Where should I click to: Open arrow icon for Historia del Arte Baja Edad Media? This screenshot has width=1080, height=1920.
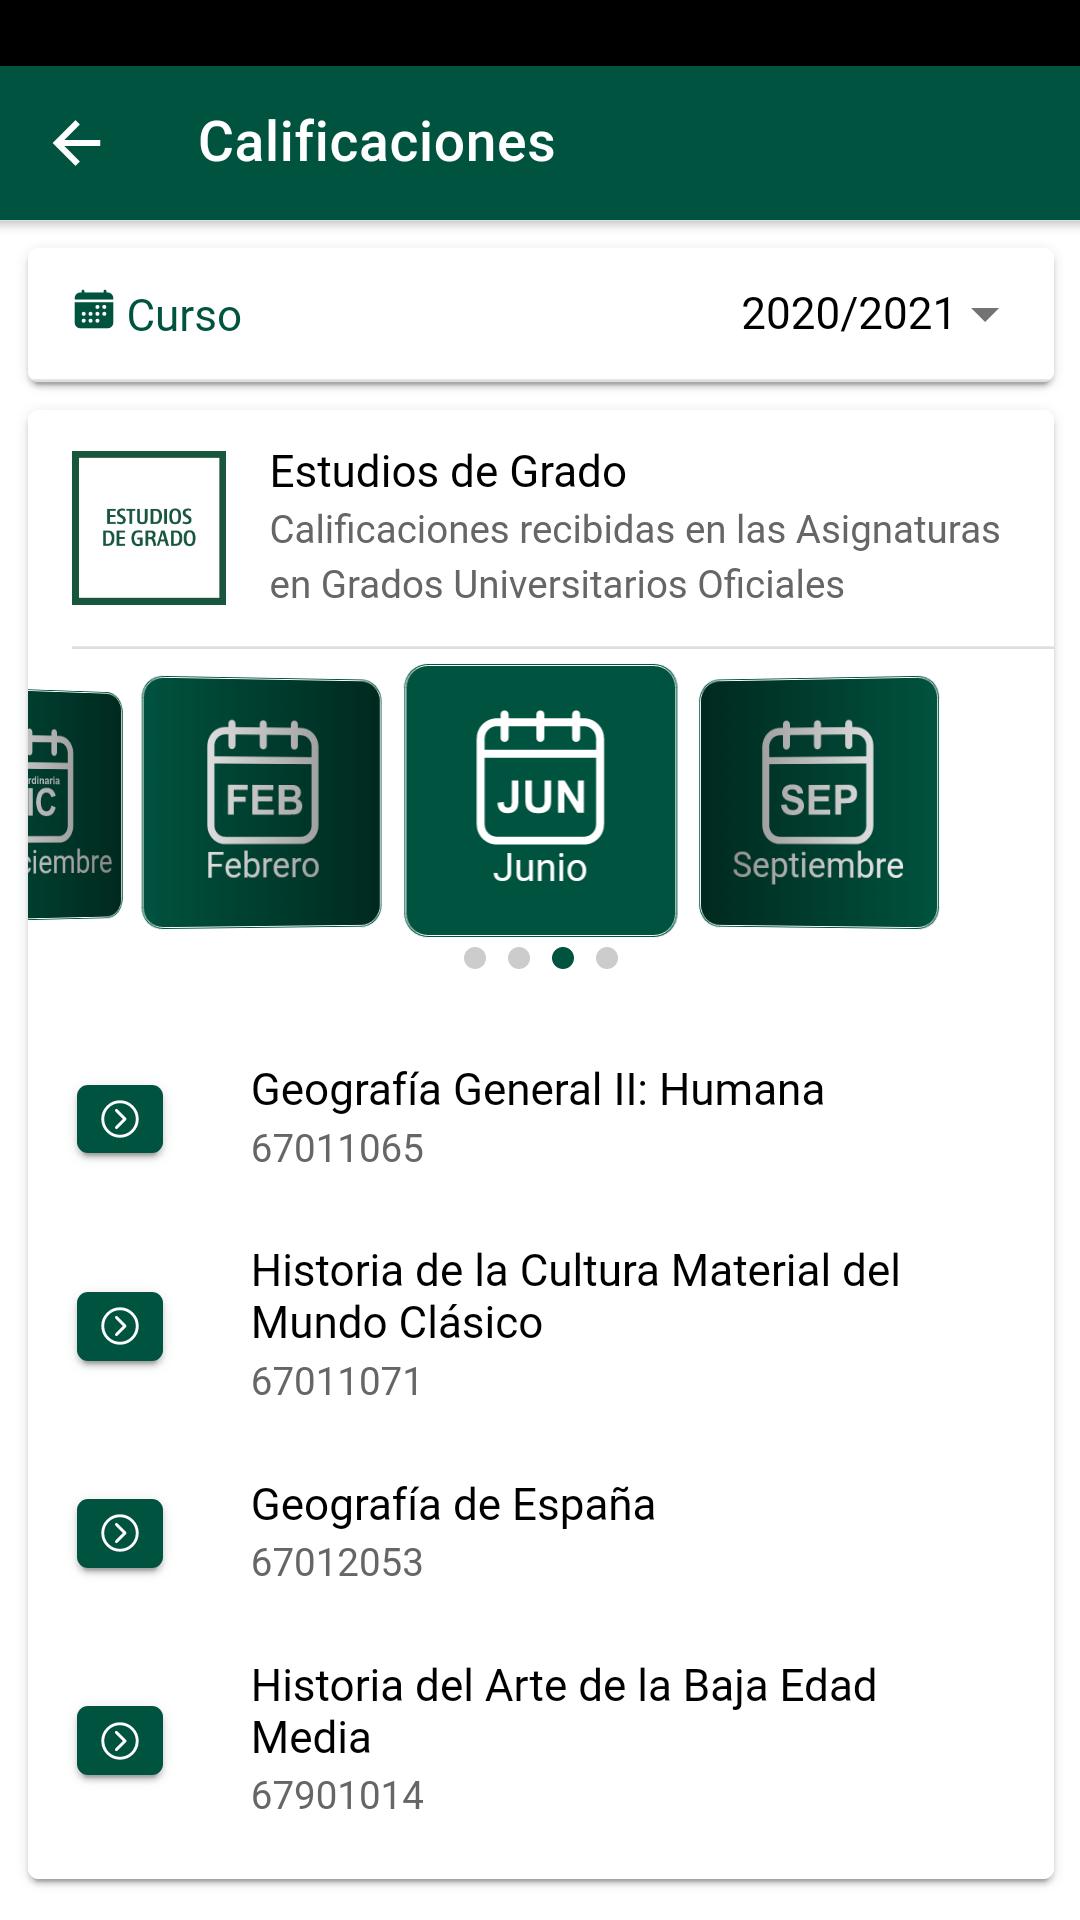120,1741
